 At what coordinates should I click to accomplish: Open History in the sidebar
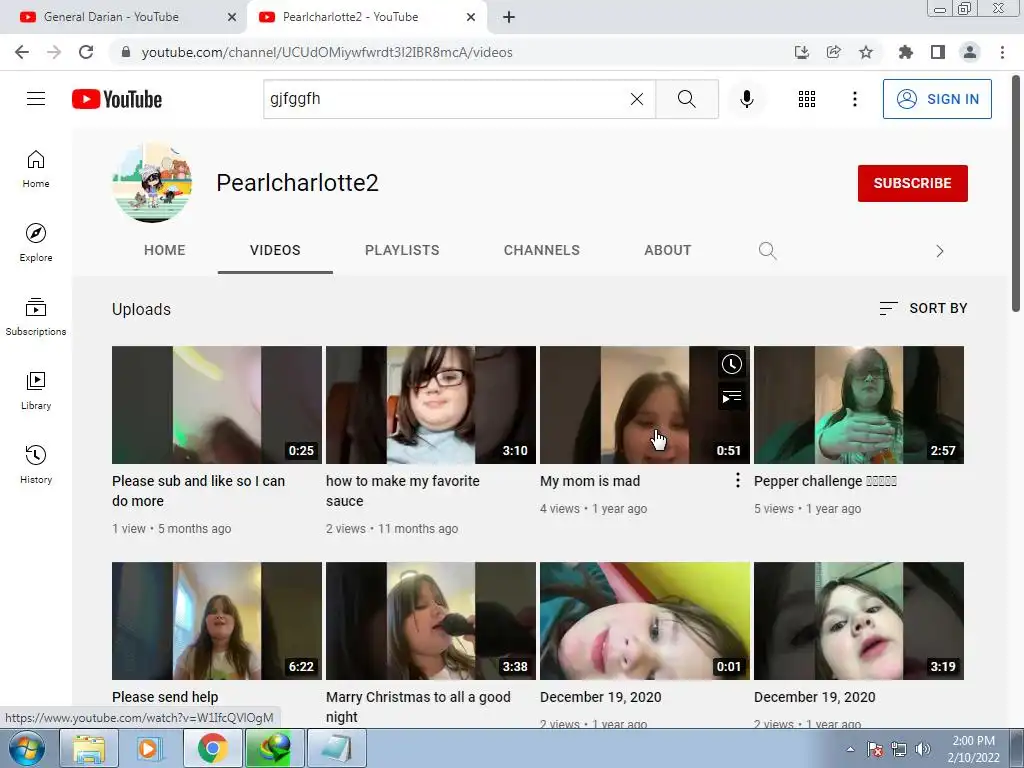click(x=36, y=464)
